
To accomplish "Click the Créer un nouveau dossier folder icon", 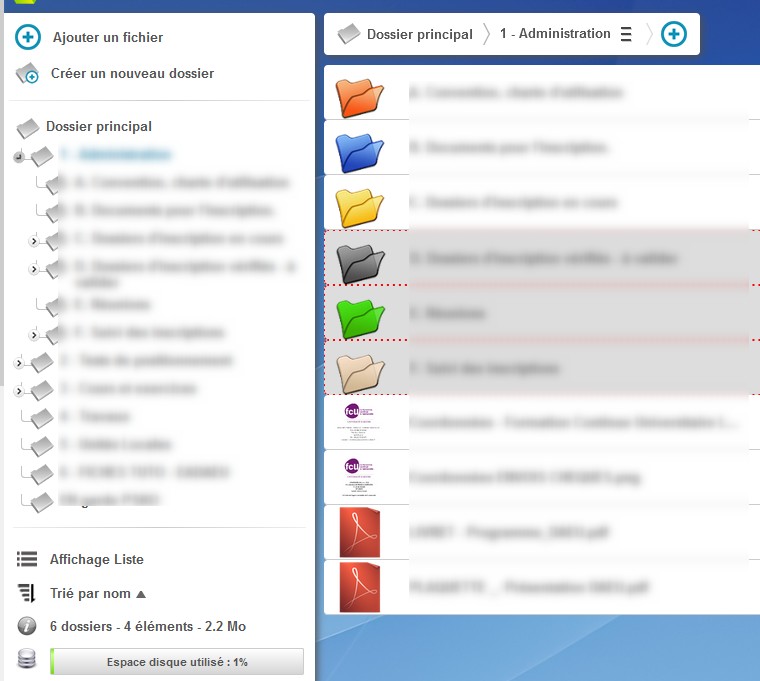I will [x=28, y=74].
